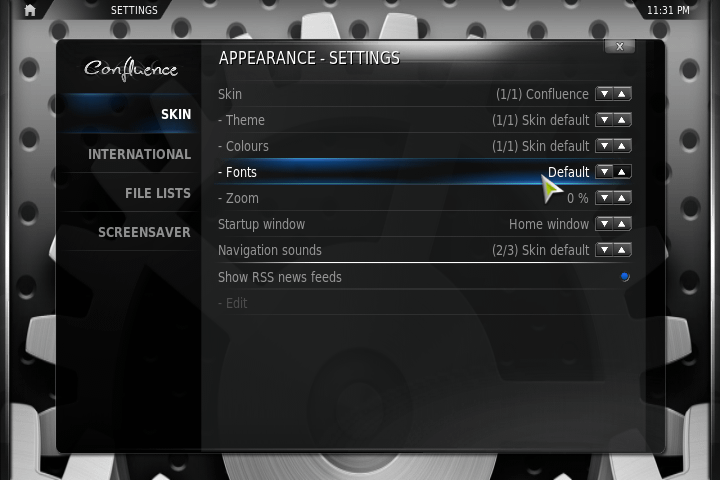Screen dimensions: 720x480
Task: Select next Theme with down arrow
Action: point(604,120)
